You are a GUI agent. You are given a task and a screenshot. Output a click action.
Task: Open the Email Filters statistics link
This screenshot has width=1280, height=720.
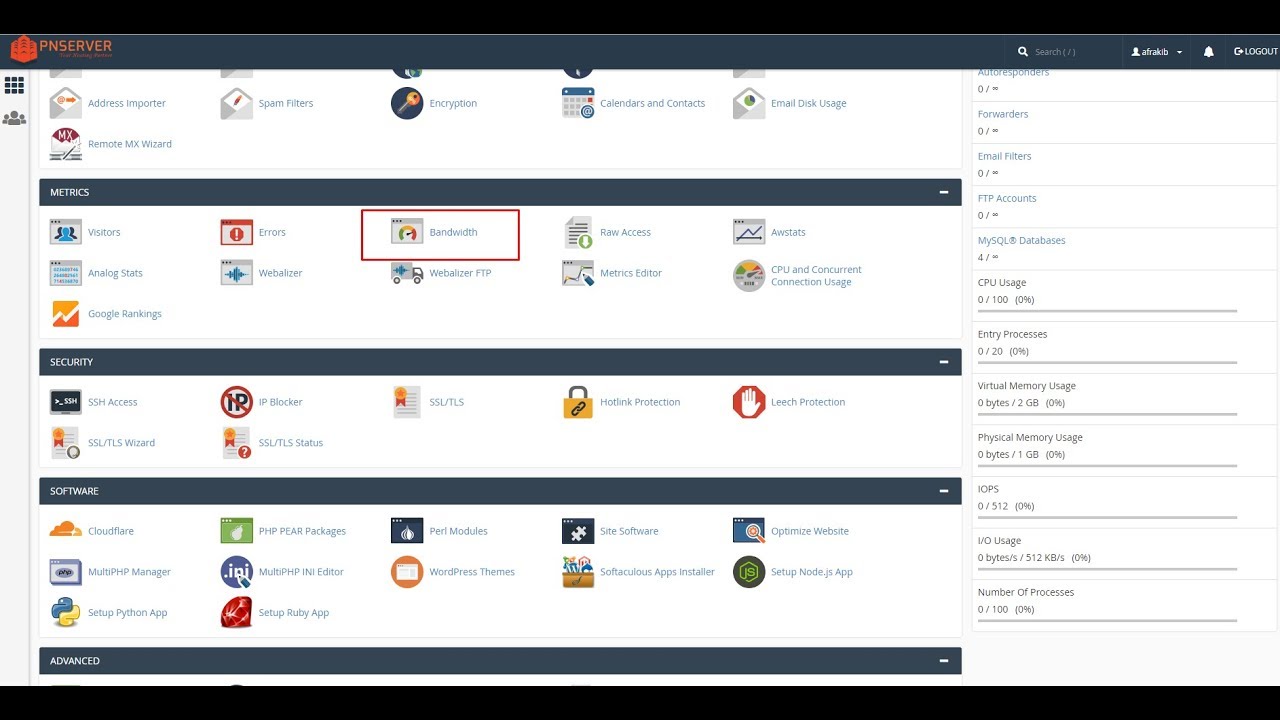click(x=1004, y=156)
